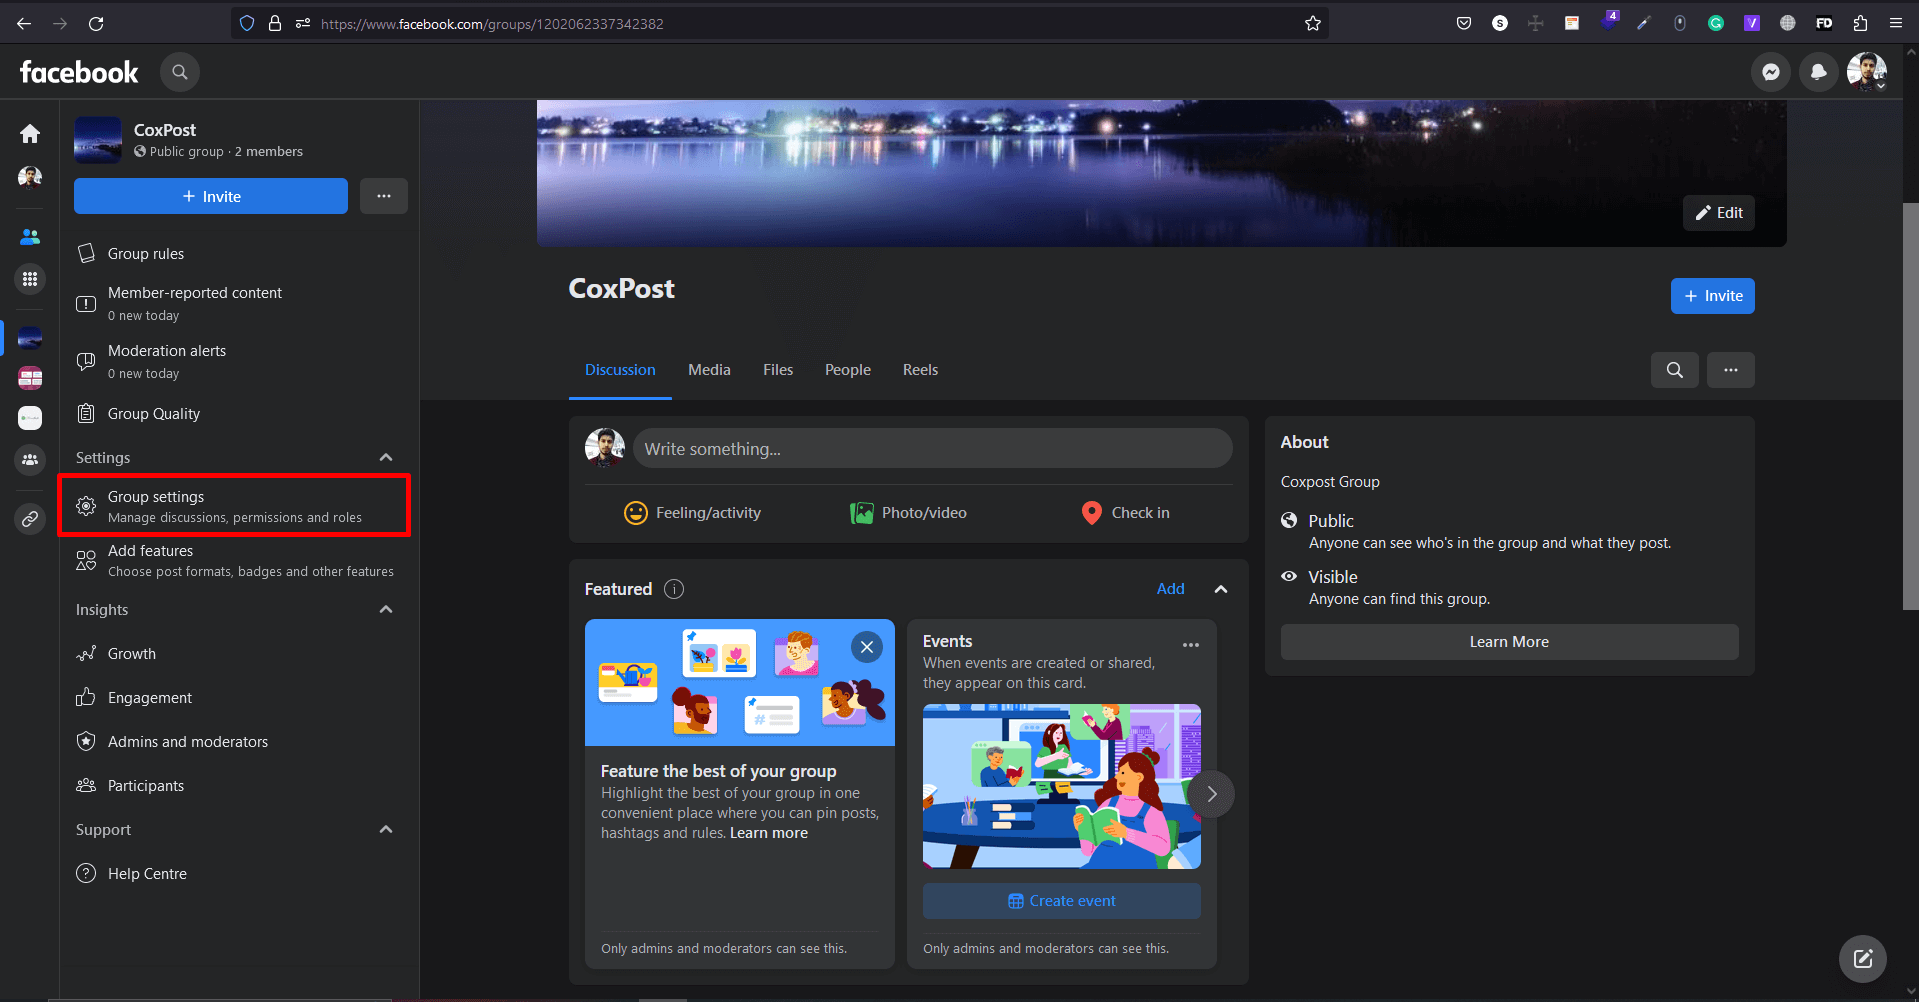
Task: Collapse the Insights section
Action: 386,610
